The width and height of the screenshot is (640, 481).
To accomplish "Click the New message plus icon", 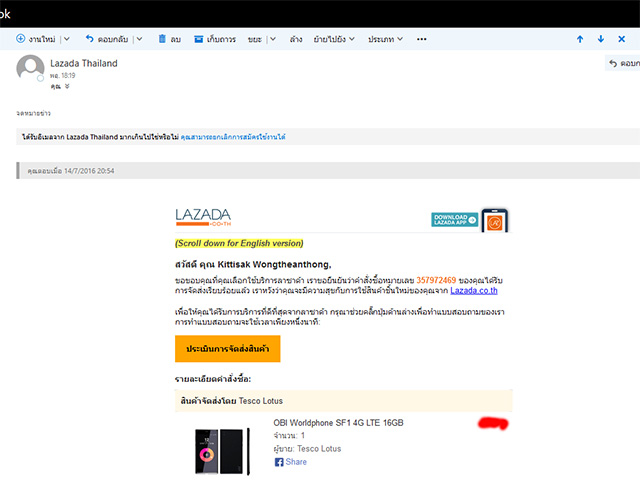I will [x=20, y=39].
